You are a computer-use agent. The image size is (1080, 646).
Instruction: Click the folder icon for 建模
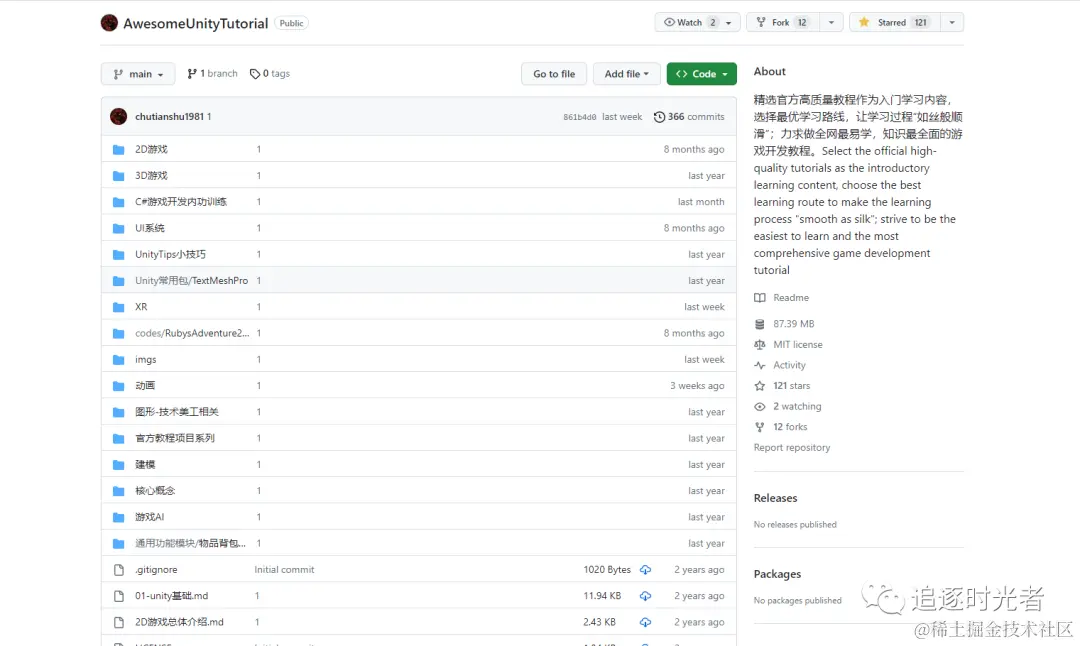point(118,465)
